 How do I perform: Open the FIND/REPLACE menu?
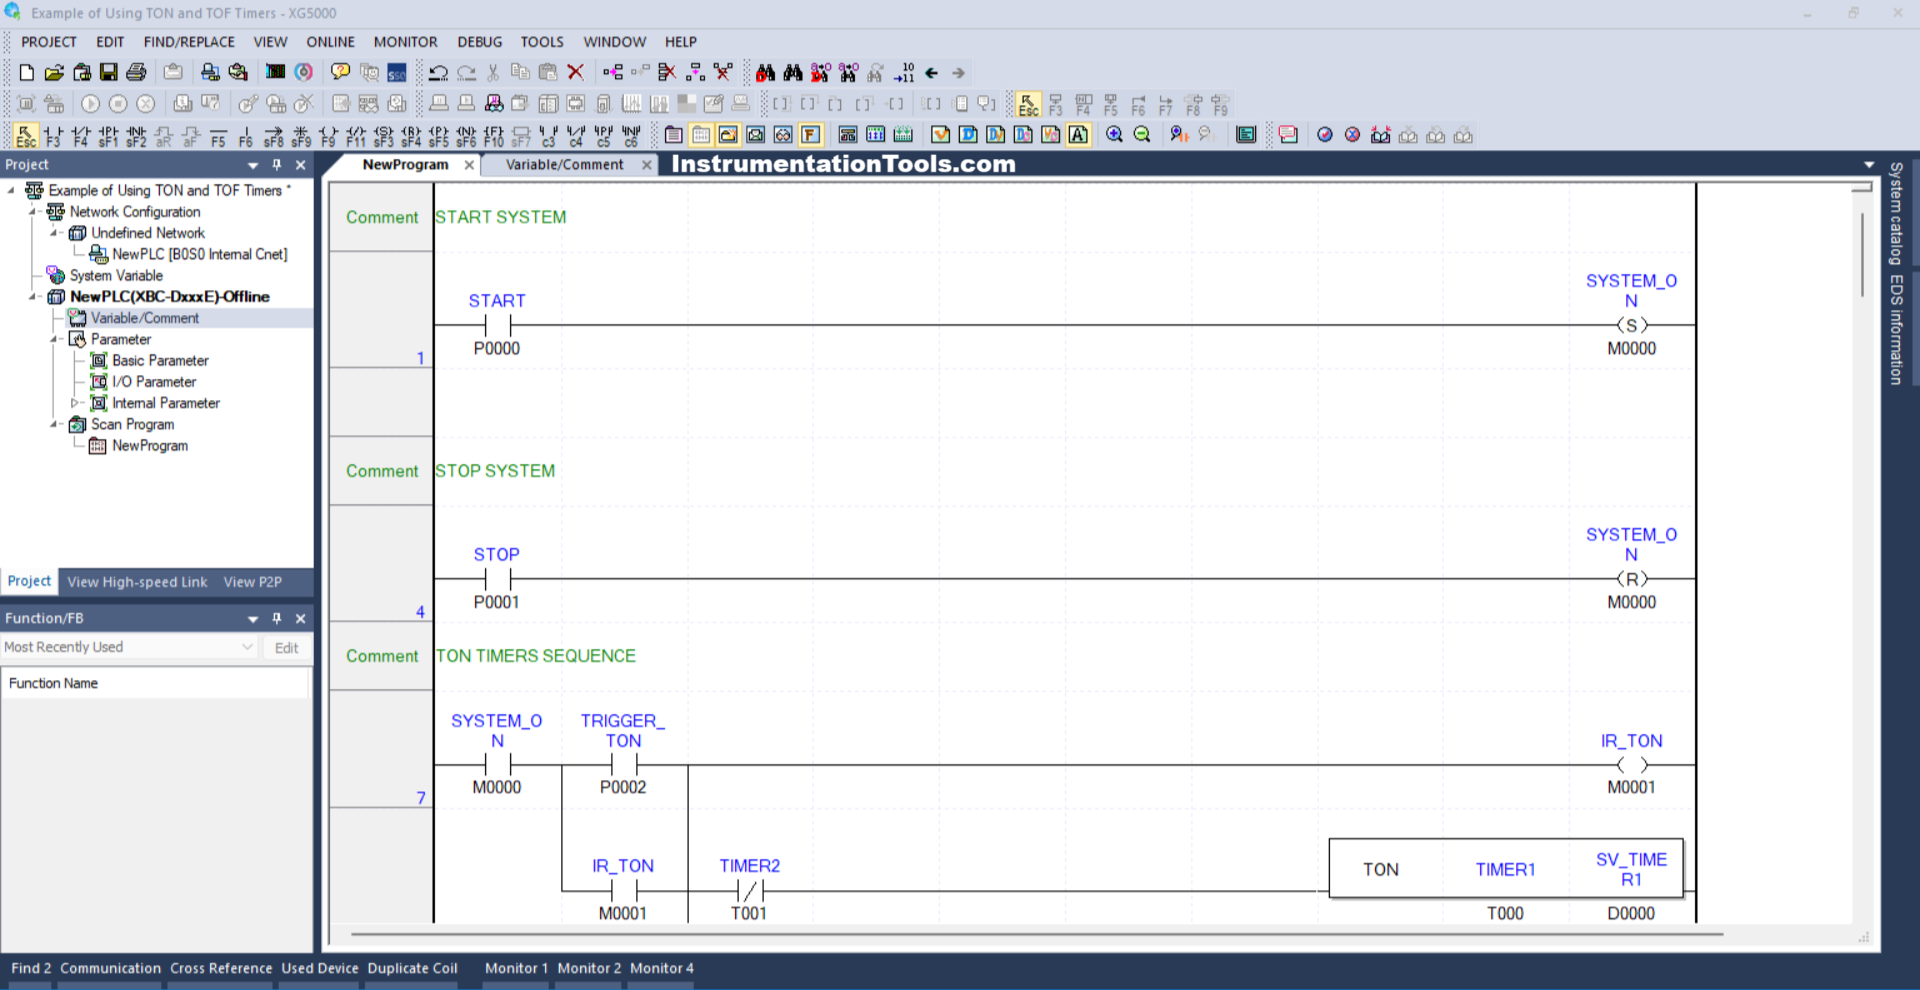tap(189, 42)
